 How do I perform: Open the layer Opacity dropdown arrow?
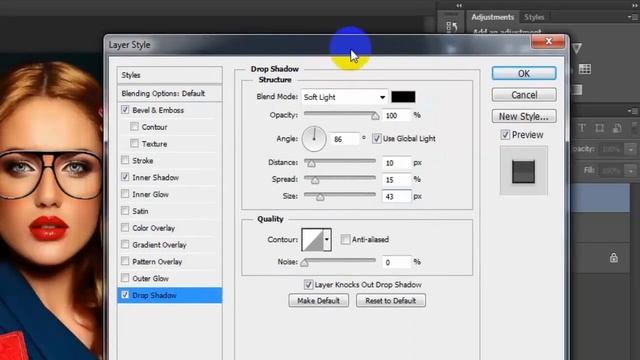pos(631,149)
